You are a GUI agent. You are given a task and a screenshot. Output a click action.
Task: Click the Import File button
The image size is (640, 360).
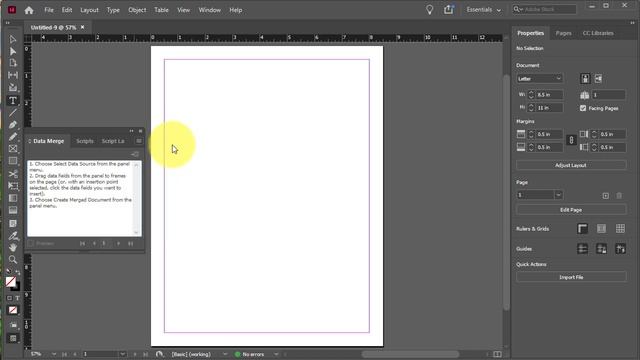pyautogui.click(x=571, y=277)
